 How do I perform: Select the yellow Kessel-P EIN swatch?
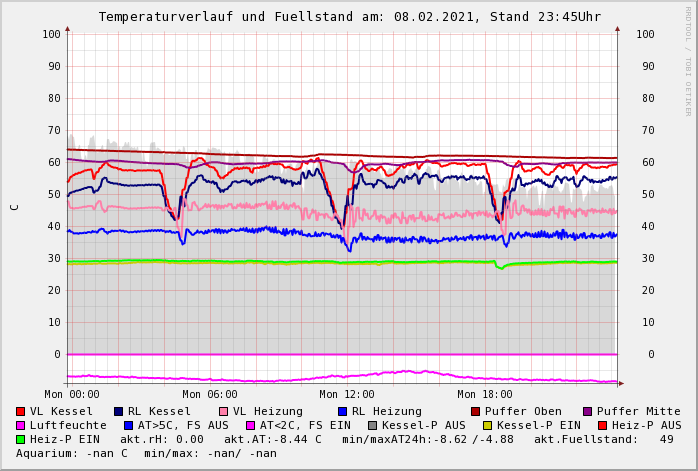pos(487,426)
